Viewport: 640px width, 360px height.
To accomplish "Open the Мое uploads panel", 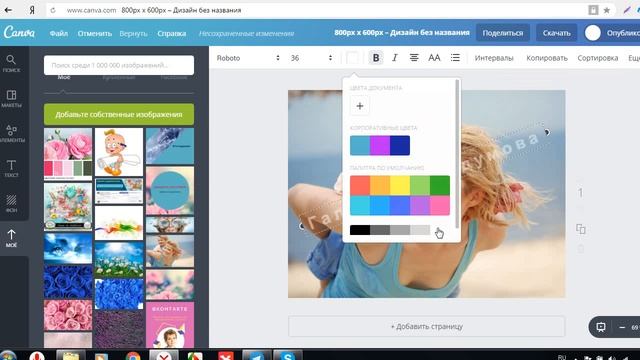I will pos(11,238).
